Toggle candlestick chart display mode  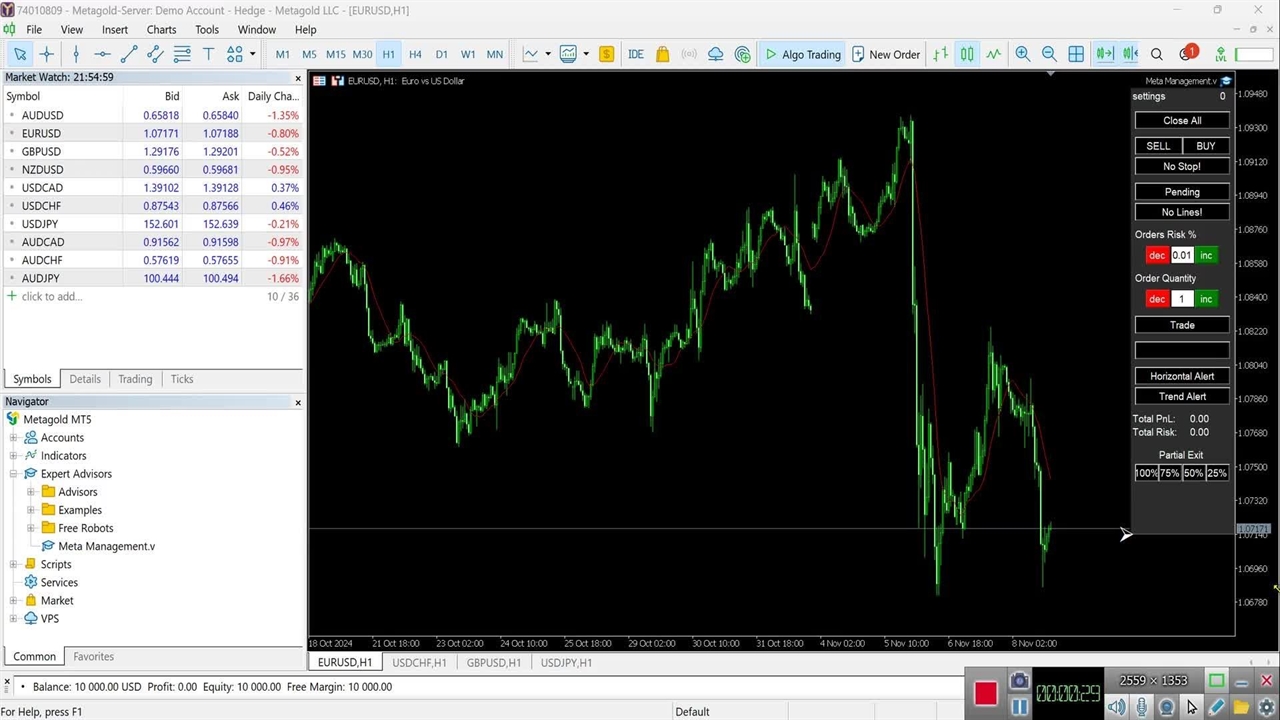967,54
